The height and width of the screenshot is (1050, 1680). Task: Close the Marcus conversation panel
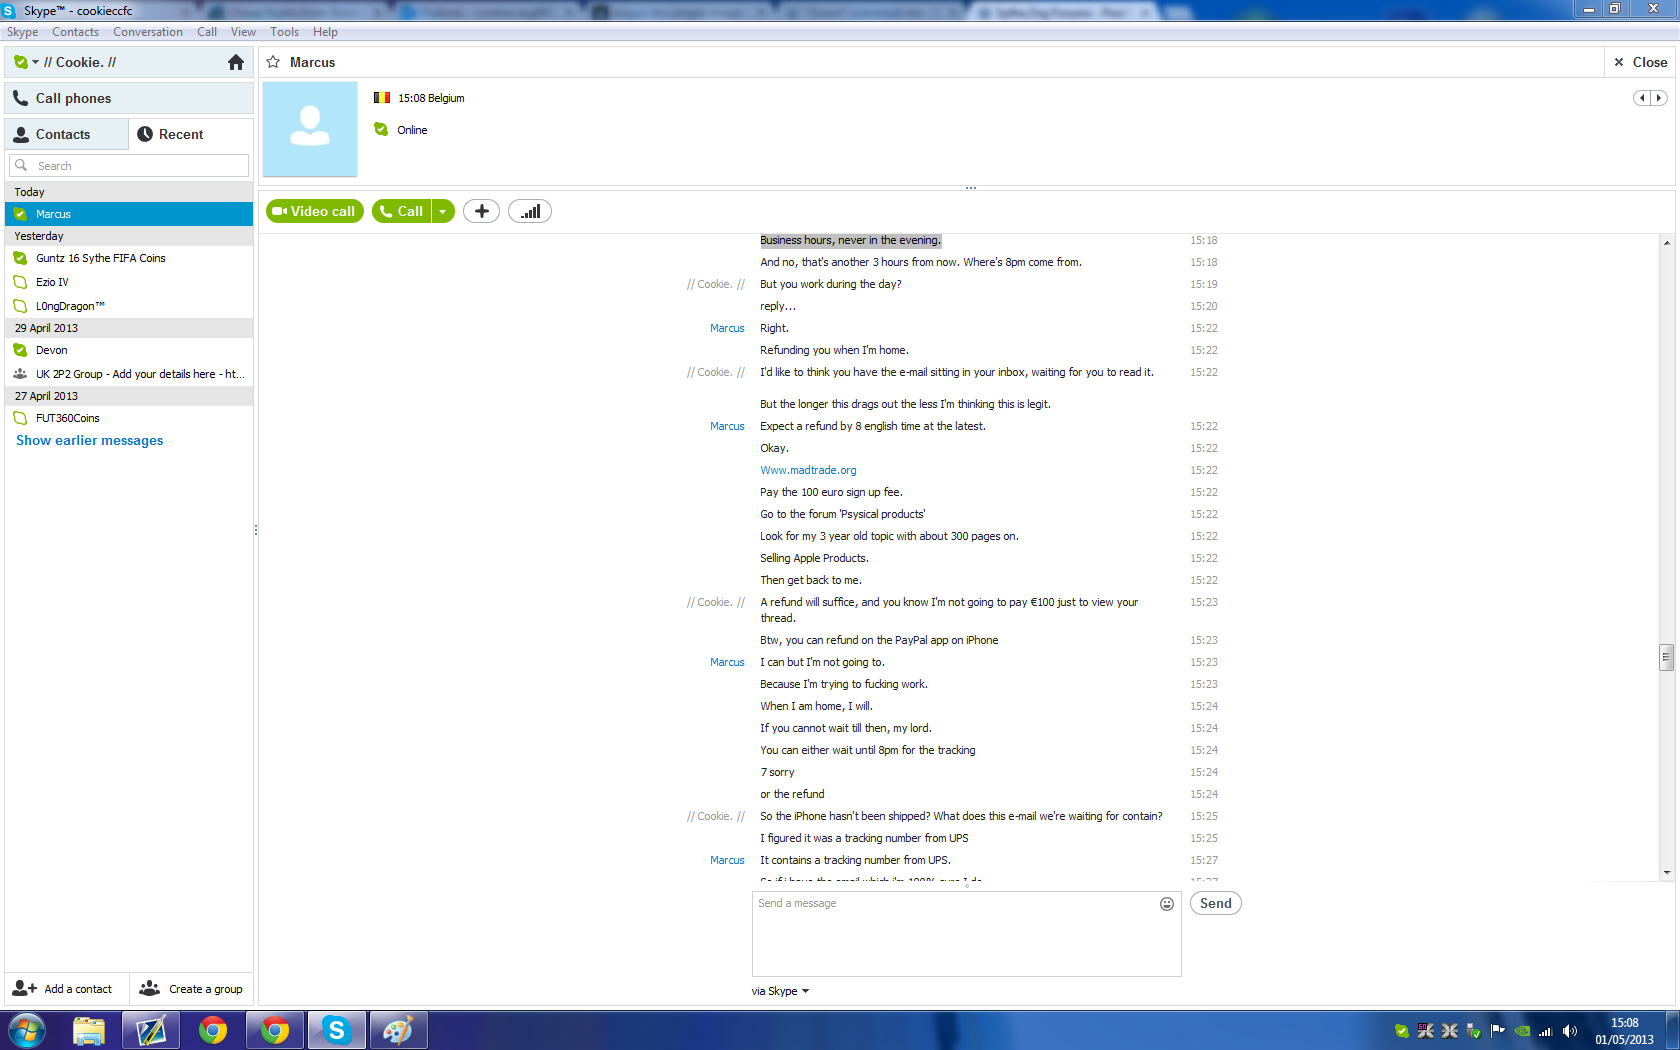(x=1640, y=62)
